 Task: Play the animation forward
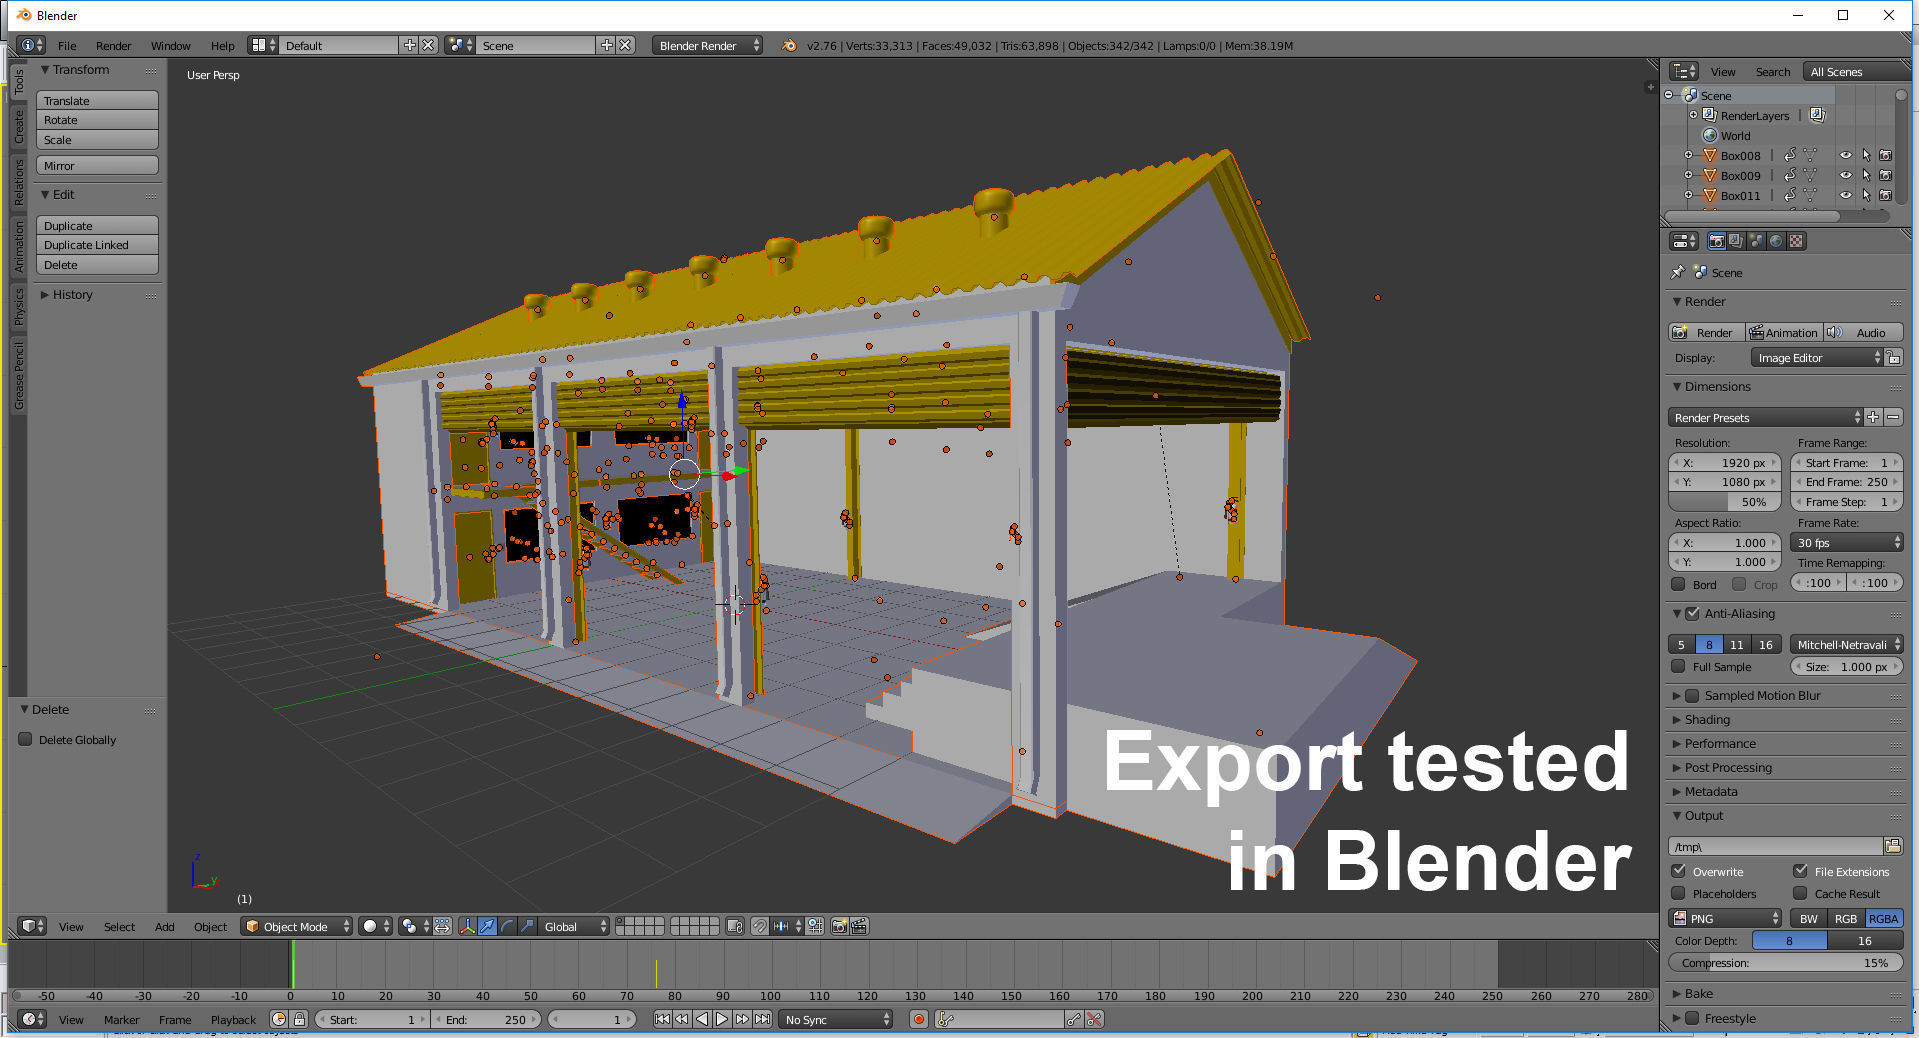[722, 1019]
